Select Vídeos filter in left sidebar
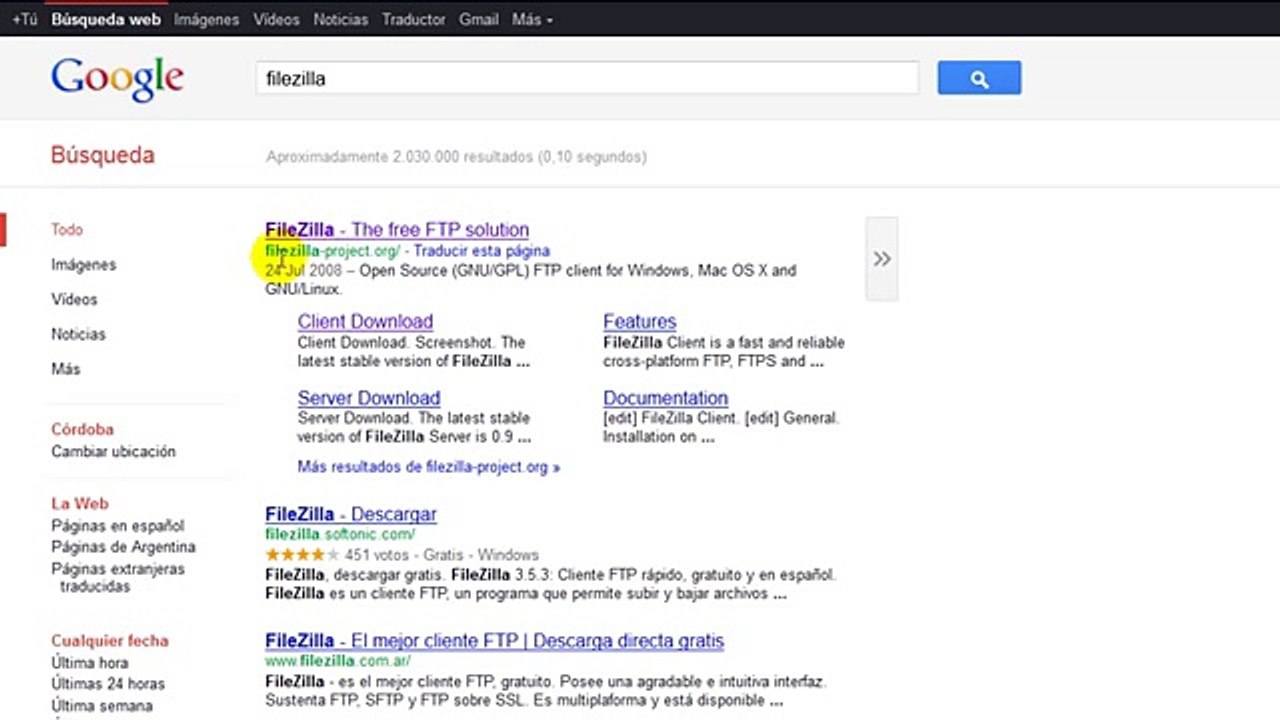The width and height of the screenshot is (1280, 720). 74,299
